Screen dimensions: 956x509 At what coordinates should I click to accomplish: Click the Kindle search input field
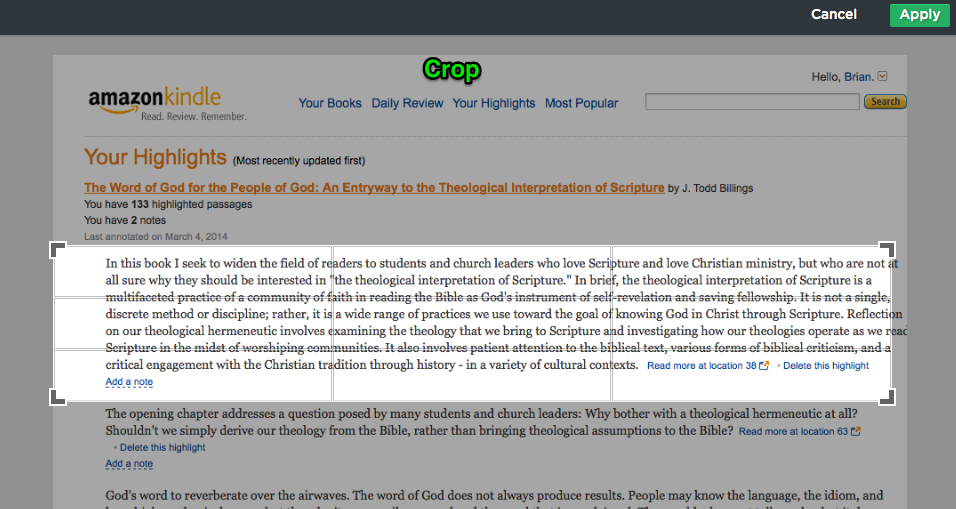pos(752,102)
